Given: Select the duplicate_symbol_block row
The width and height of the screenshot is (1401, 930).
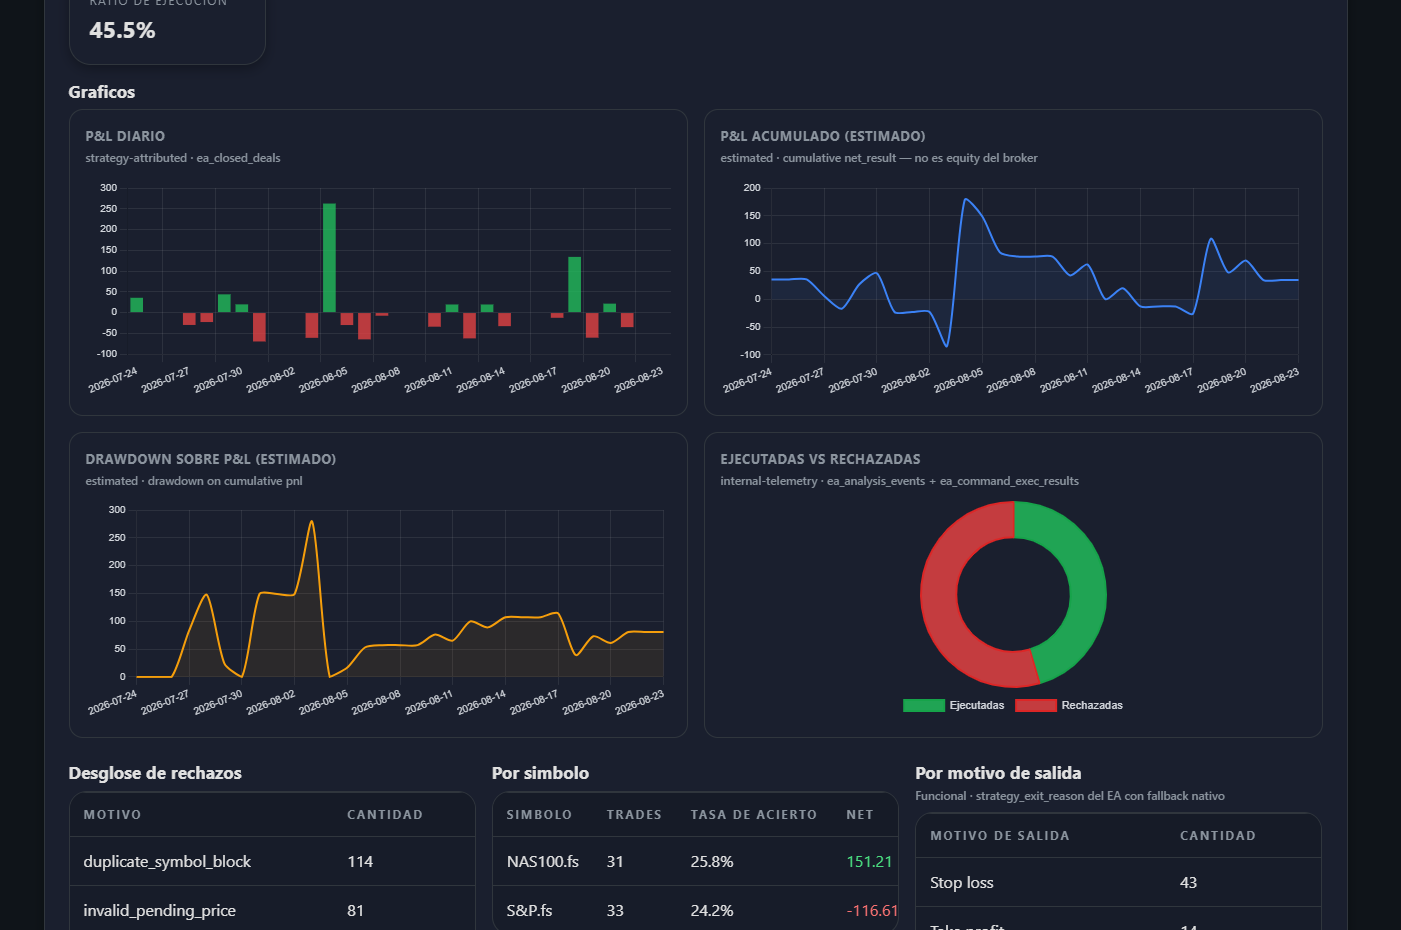Looking at the screenshot, I should tap(272, 861).
